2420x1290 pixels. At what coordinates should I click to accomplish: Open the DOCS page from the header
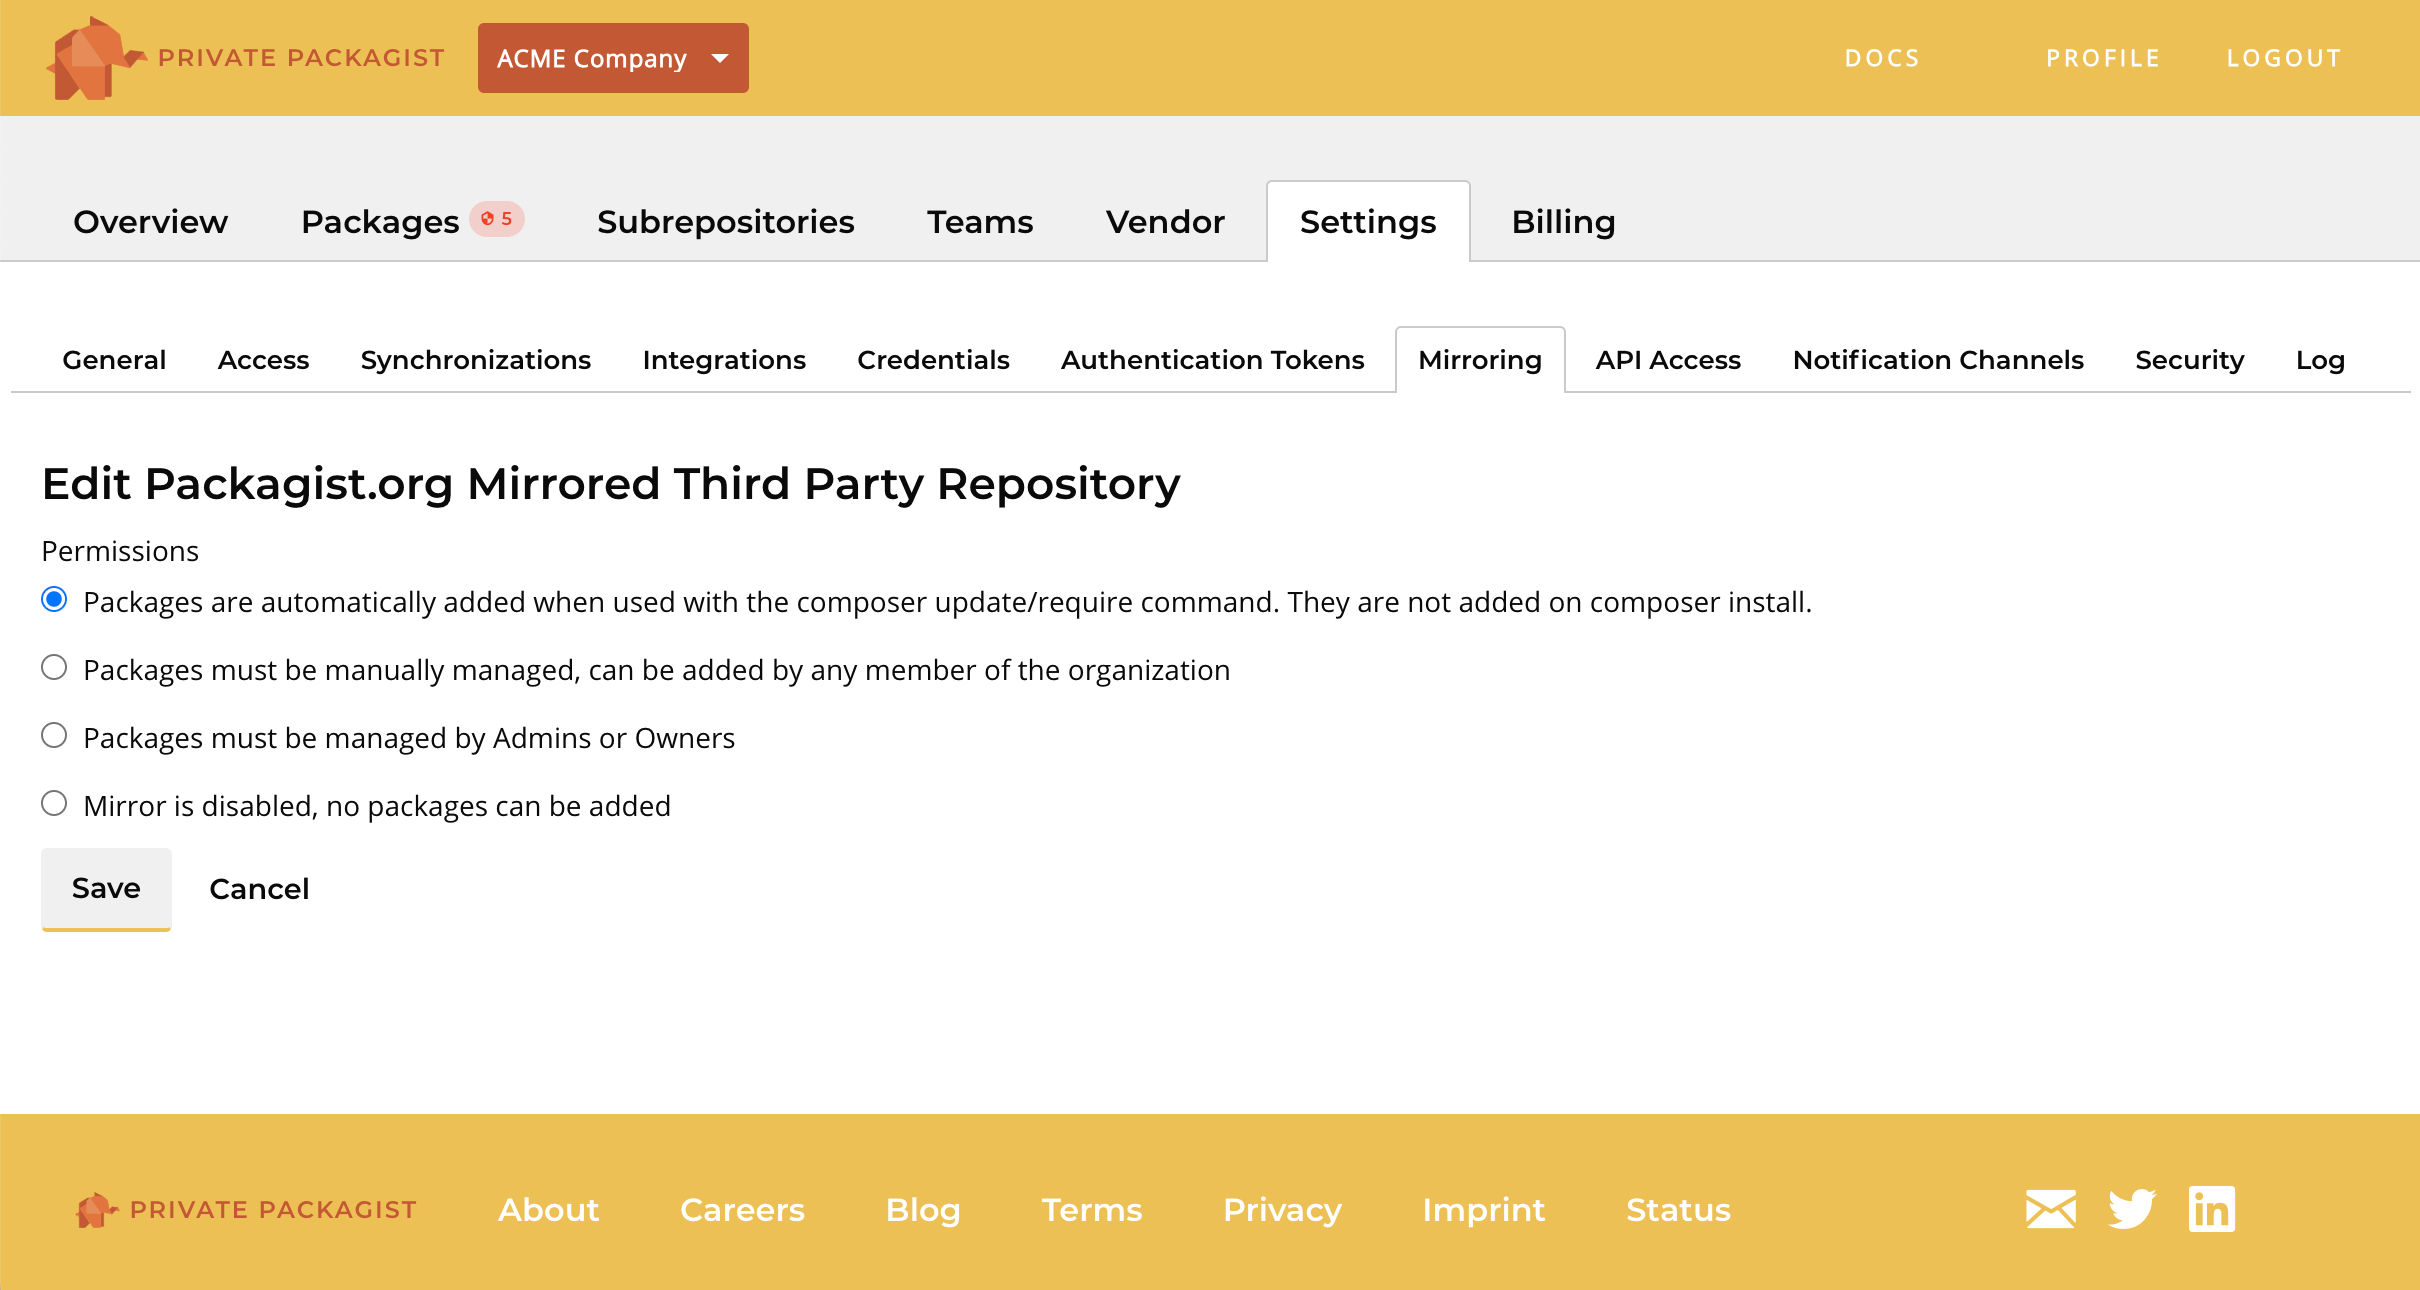click(1882, 57)
